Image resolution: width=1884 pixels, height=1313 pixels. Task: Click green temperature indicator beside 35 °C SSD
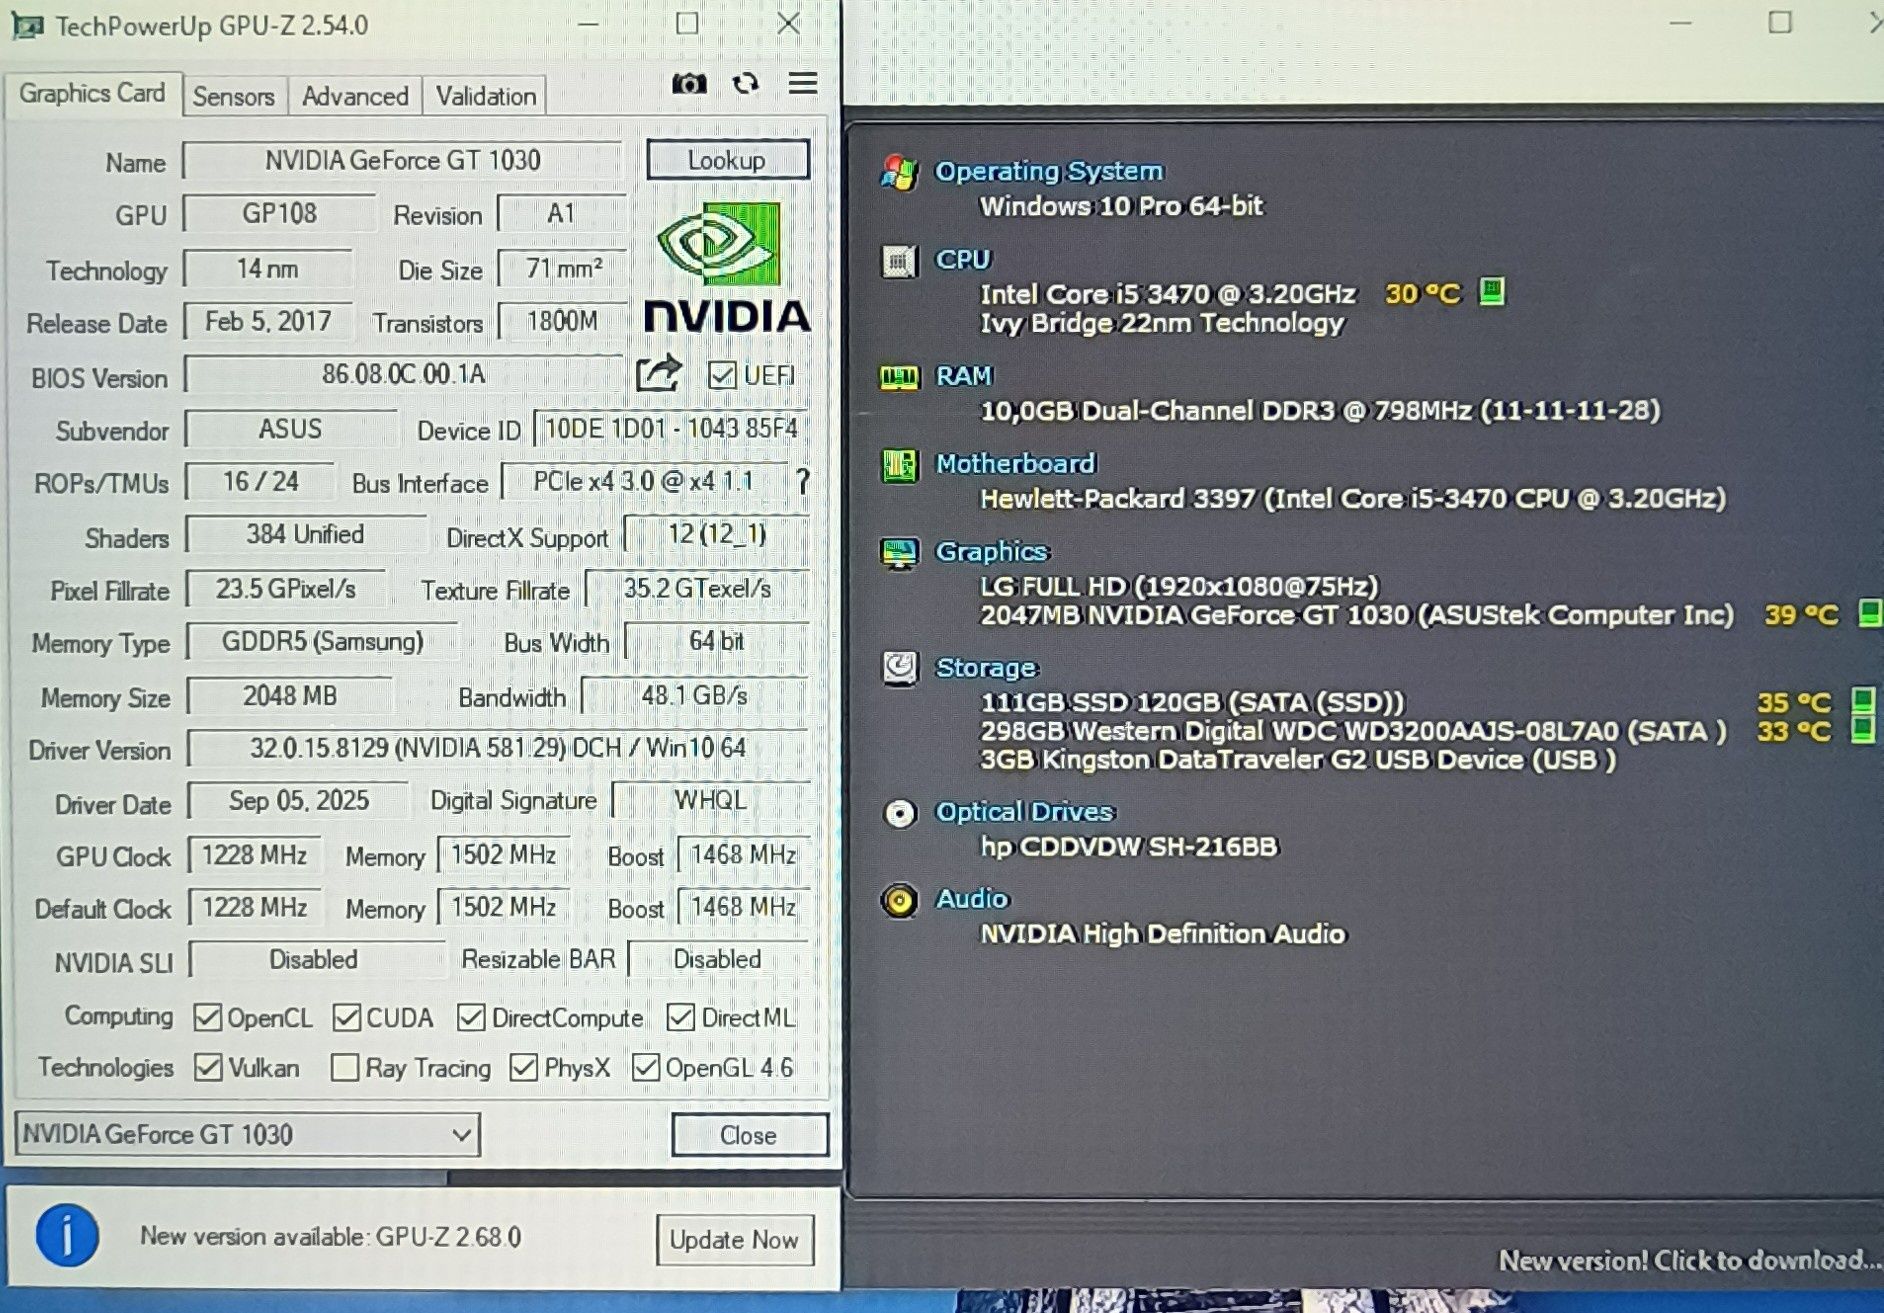1862,700
